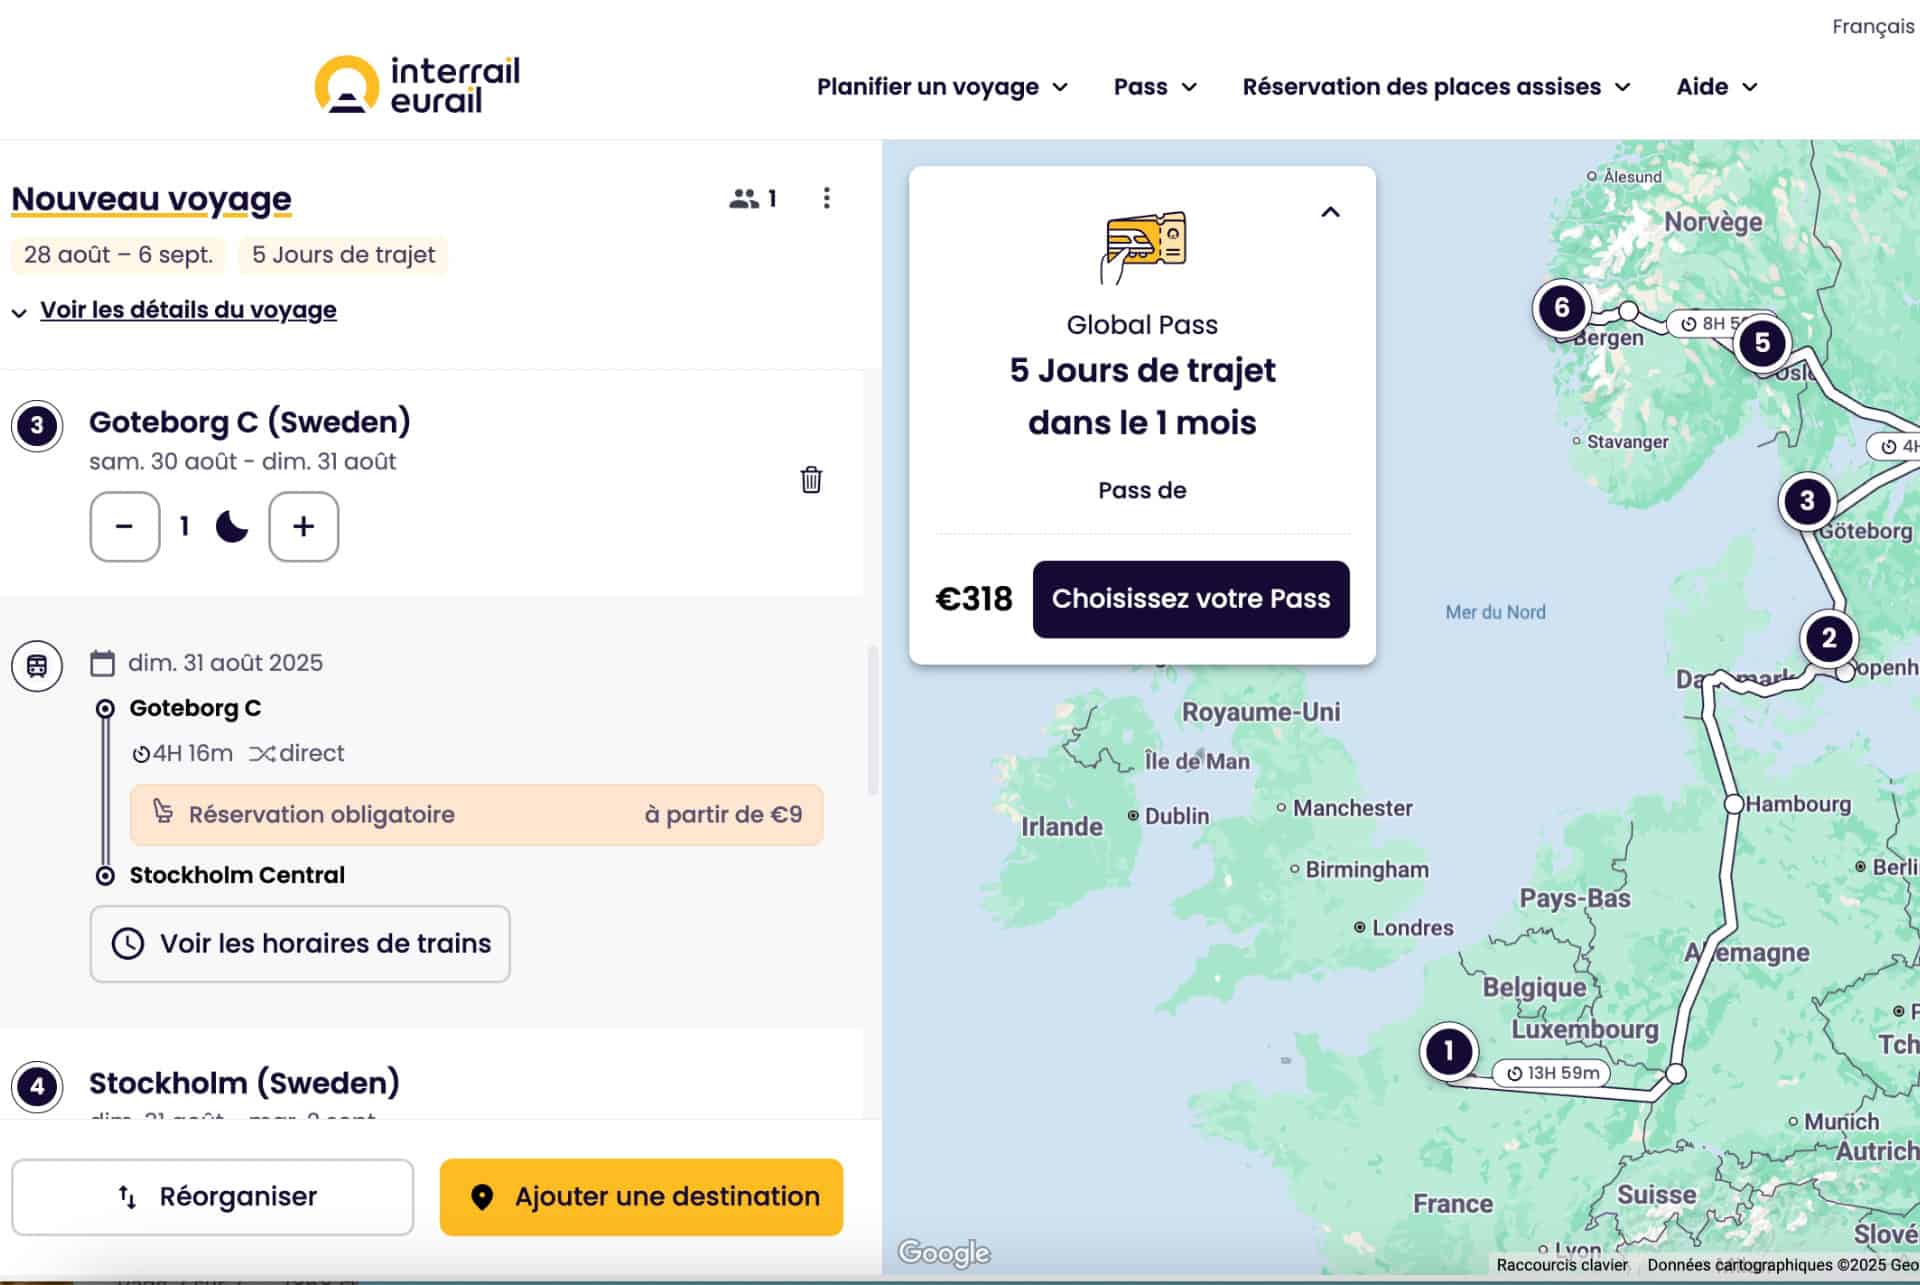Click map marker number 6 near Bergen
This screenshot has width=1920, height=1285.
pyautogui.click(x=1561, y=308)
